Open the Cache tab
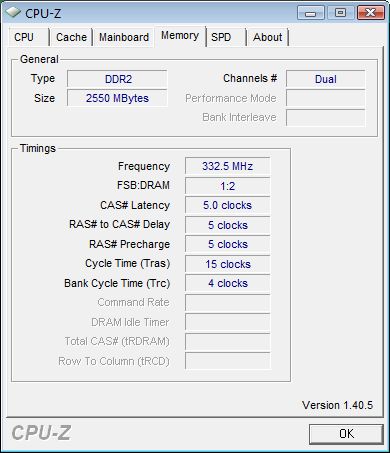The width and height of the screenshot is (390, 453). 71,37
